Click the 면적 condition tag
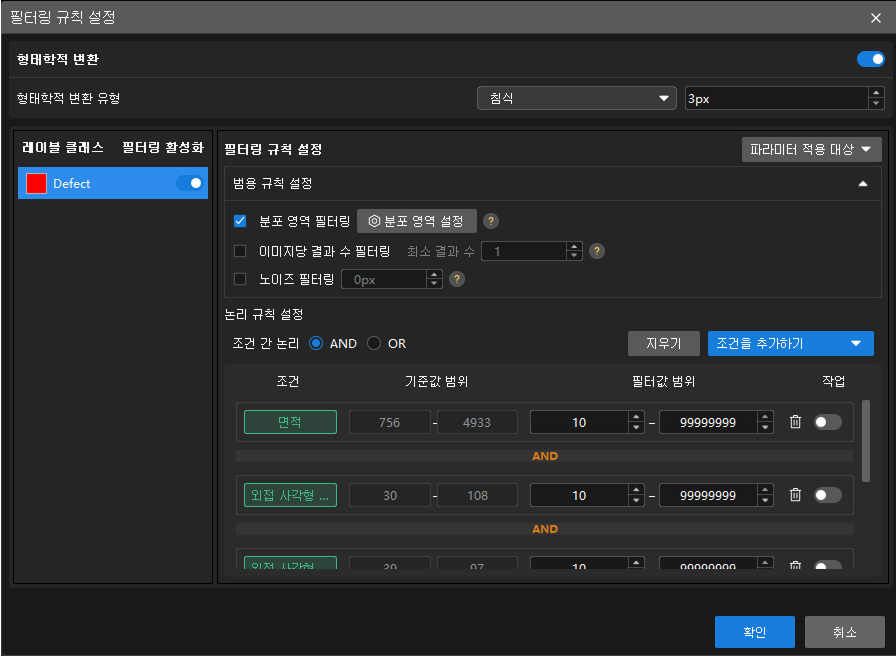 pyautogui.click(x=290, y=422)
